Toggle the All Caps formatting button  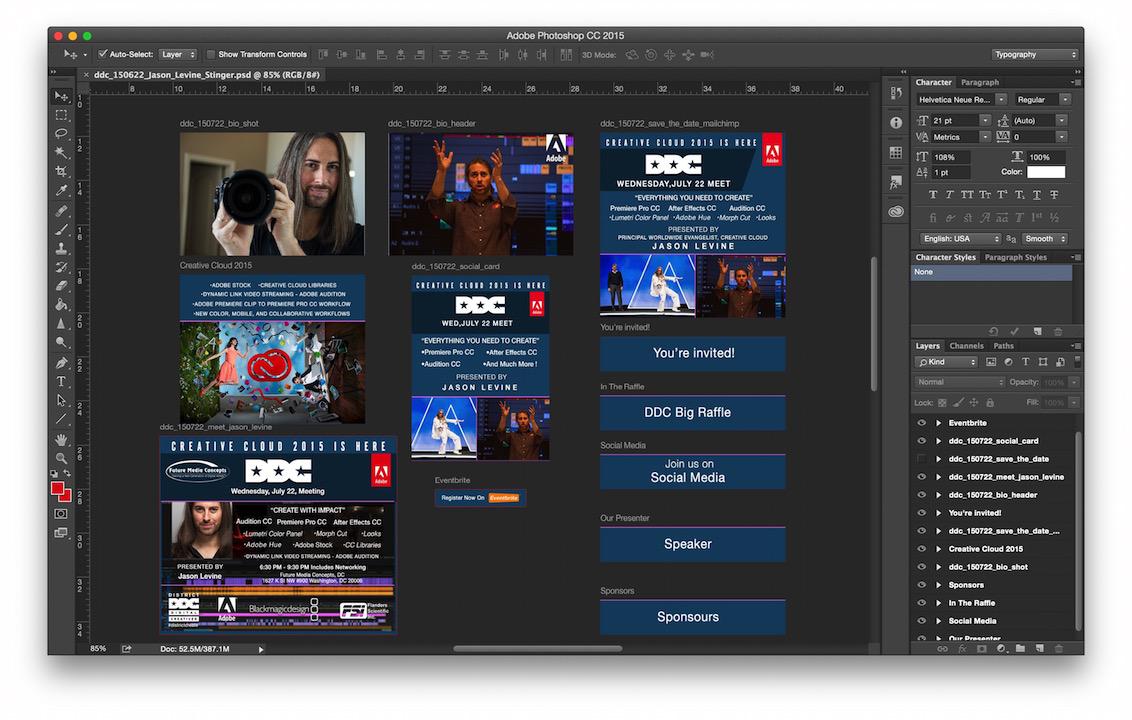click(x=967, y=194)
